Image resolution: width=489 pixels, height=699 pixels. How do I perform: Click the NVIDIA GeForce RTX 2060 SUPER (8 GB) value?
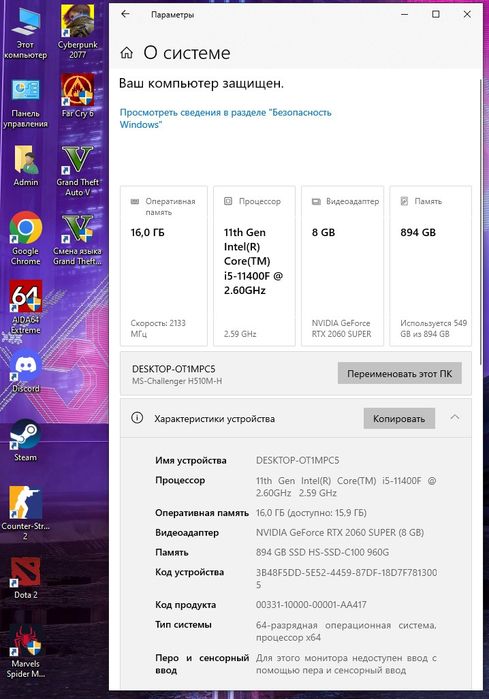(340, 532)
